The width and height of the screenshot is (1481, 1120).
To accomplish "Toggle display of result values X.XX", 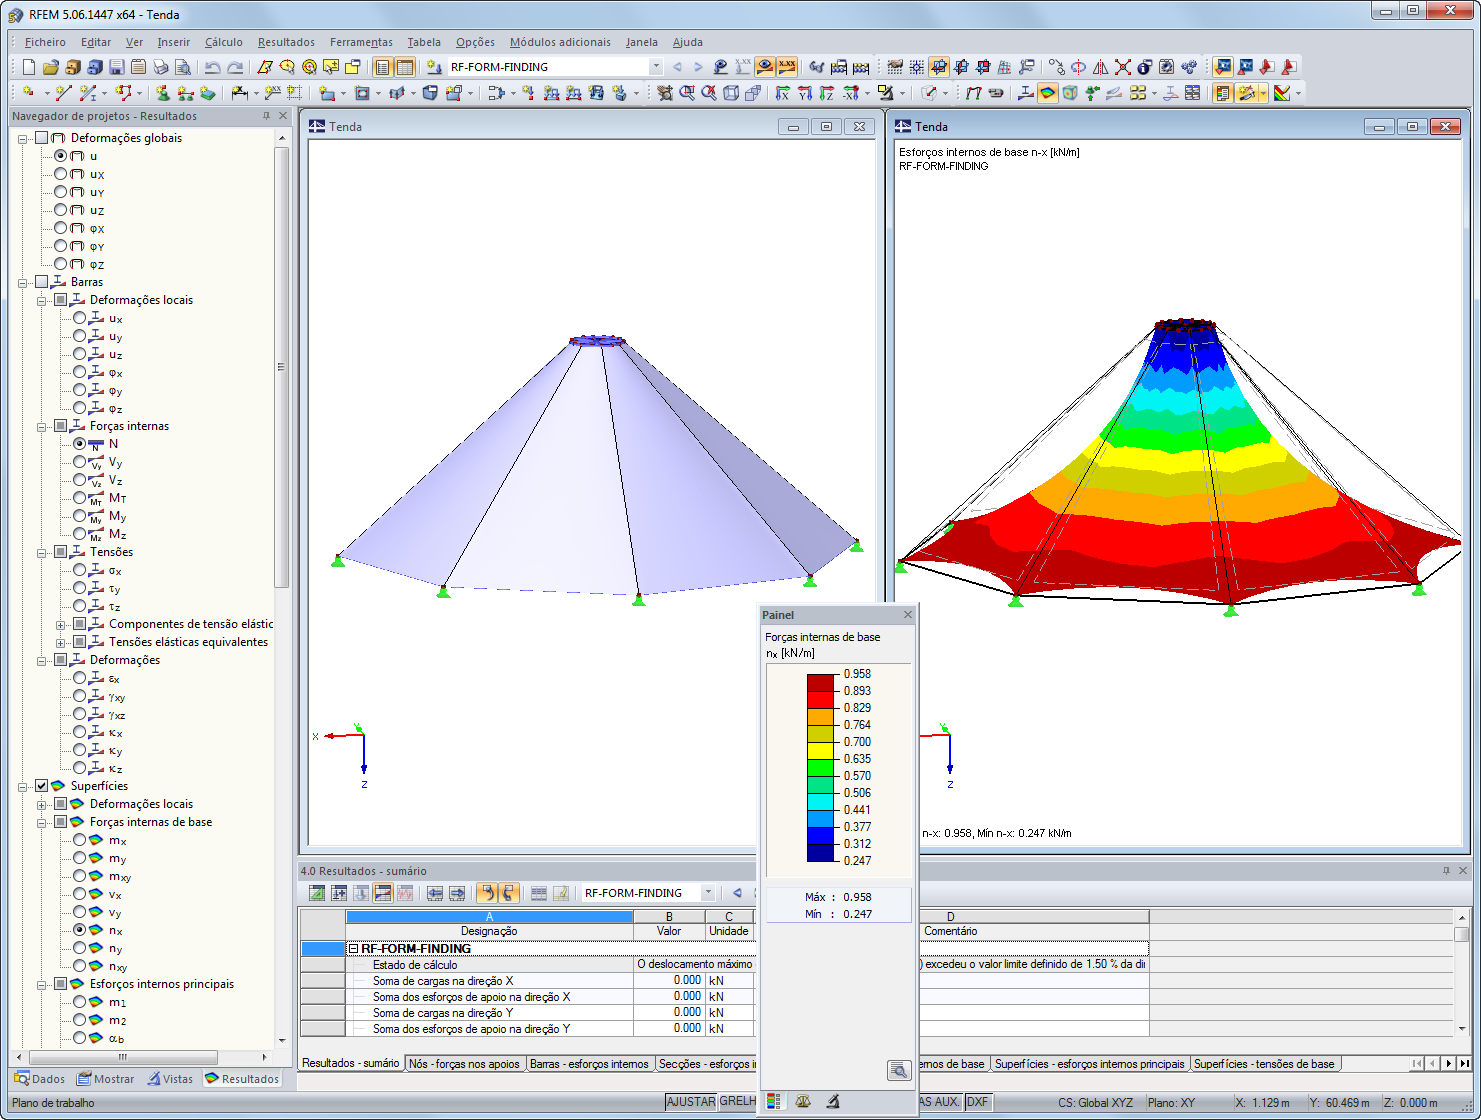I will 785,67.
